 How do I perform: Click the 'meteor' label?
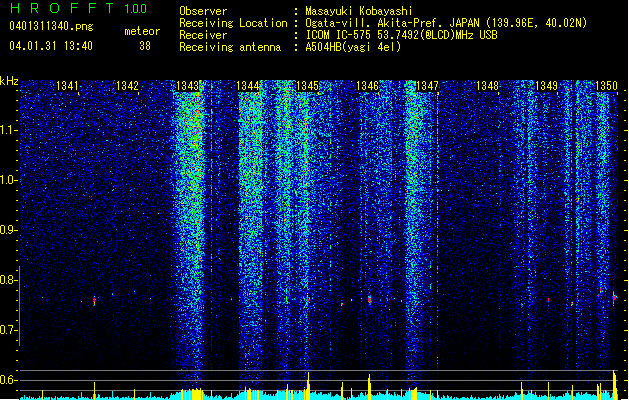point(142,31)
